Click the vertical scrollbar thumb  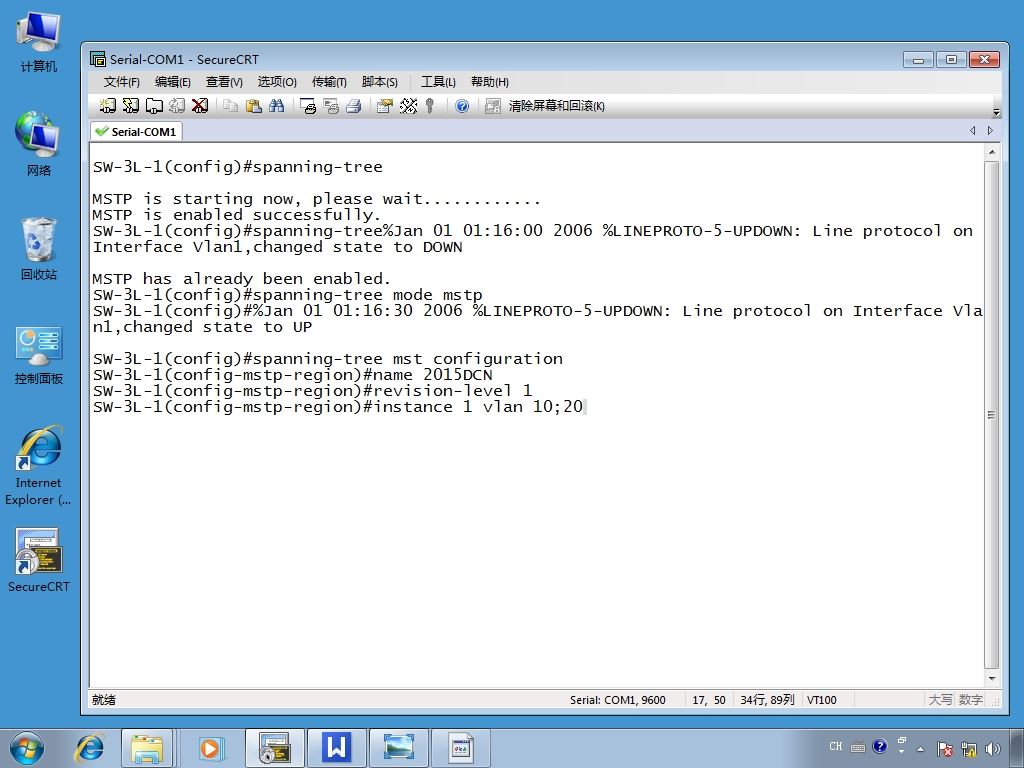[991, 415]
